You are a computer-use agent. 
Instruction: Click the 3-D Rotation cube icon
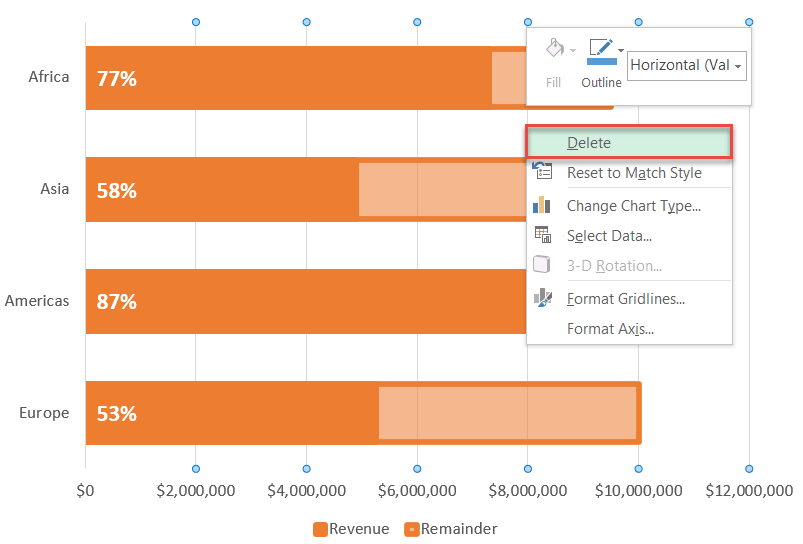tap(541, 265)
